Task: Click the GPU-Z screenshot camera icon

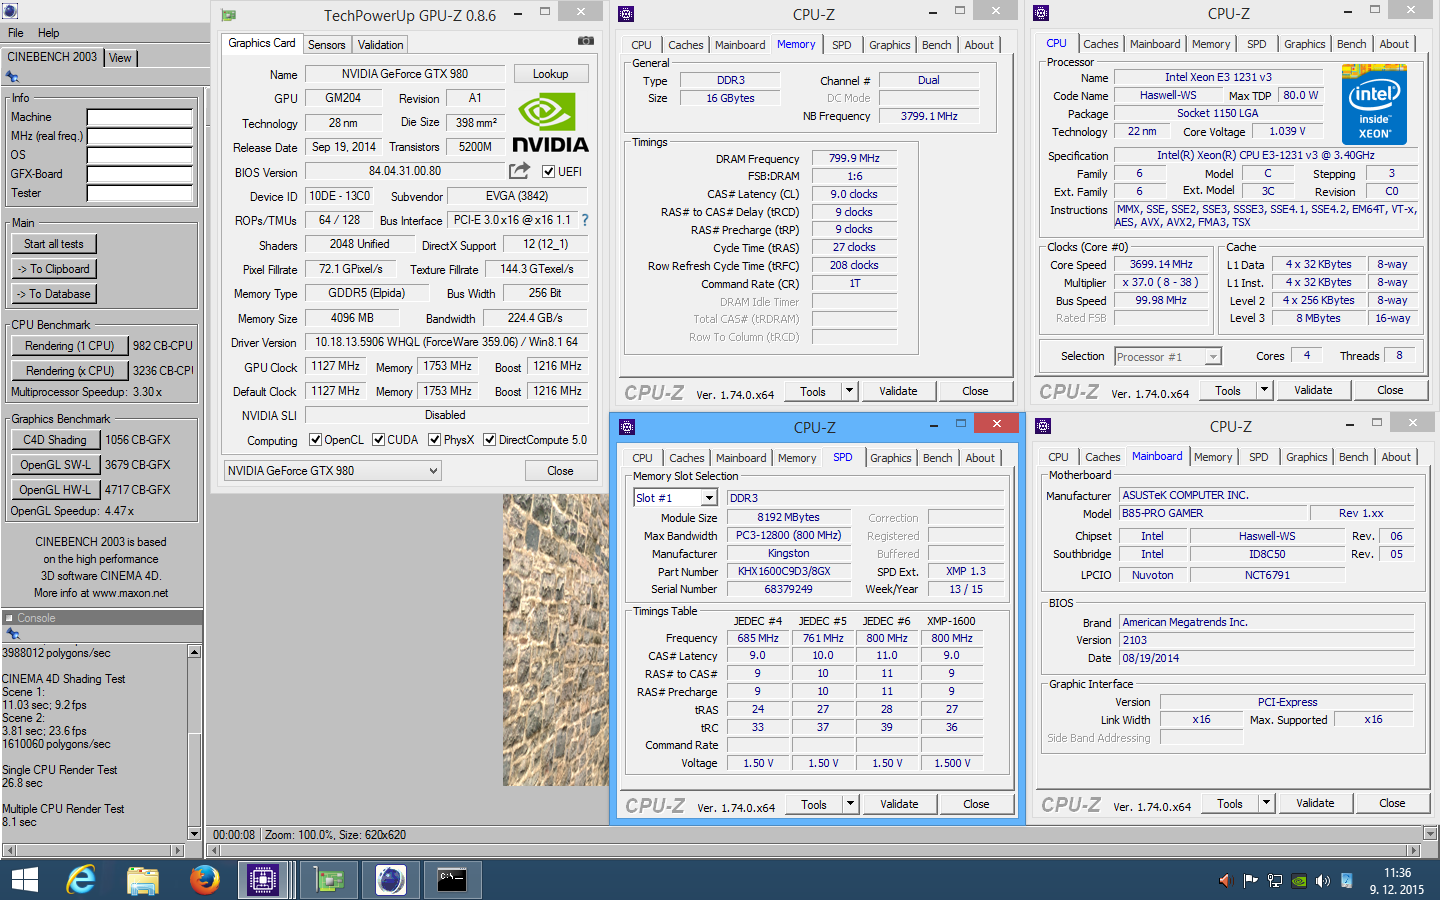Action: point(586,41)
